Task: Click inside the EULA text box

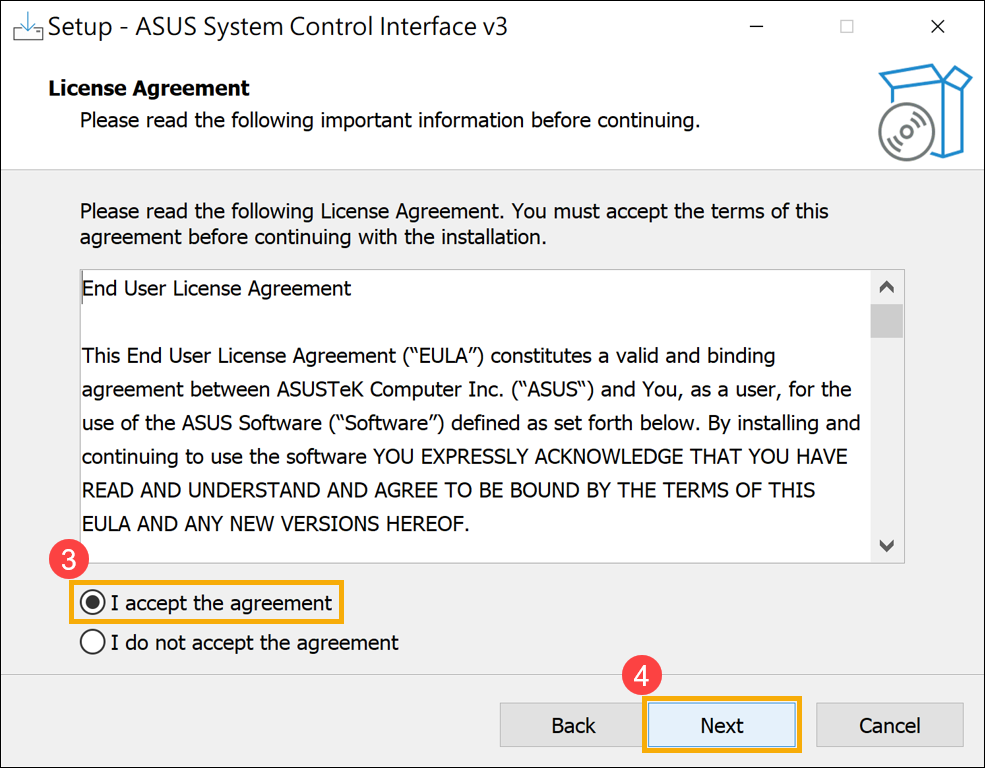Action: click(x=470, y=440)
